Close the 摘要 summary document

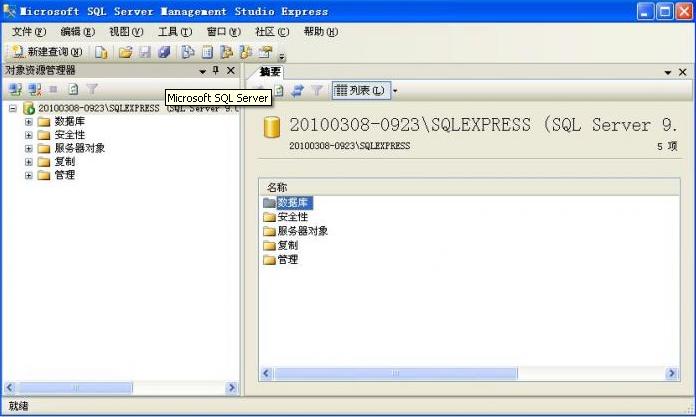[683, 72]
